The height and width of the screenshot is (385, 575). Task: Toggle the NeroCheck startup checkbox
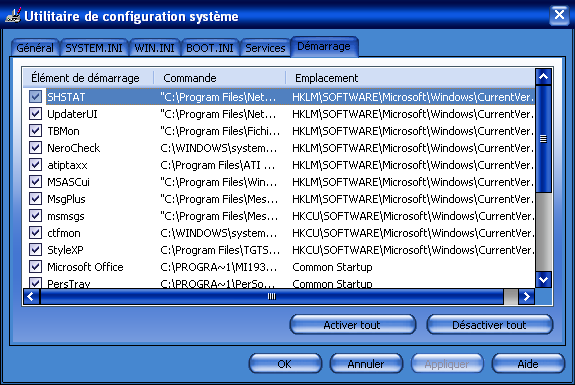pyautogui.click(x=35, y=148)
